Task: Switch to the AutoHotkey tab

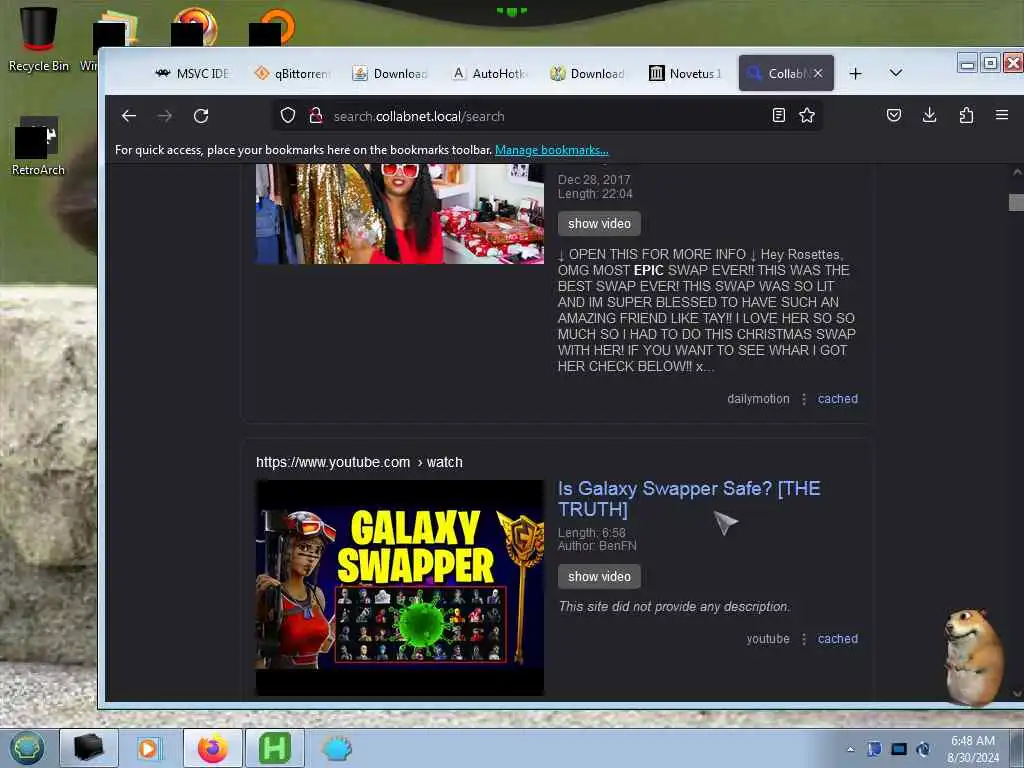Action: (x=490, y=74)
